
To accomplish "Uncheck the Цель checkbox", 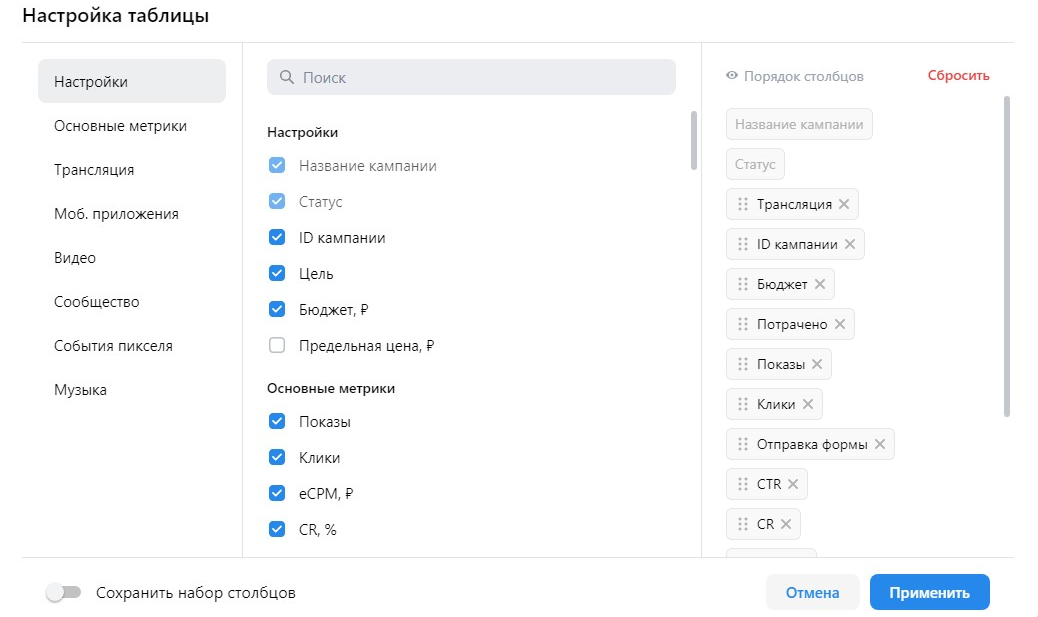I will 277,273.
